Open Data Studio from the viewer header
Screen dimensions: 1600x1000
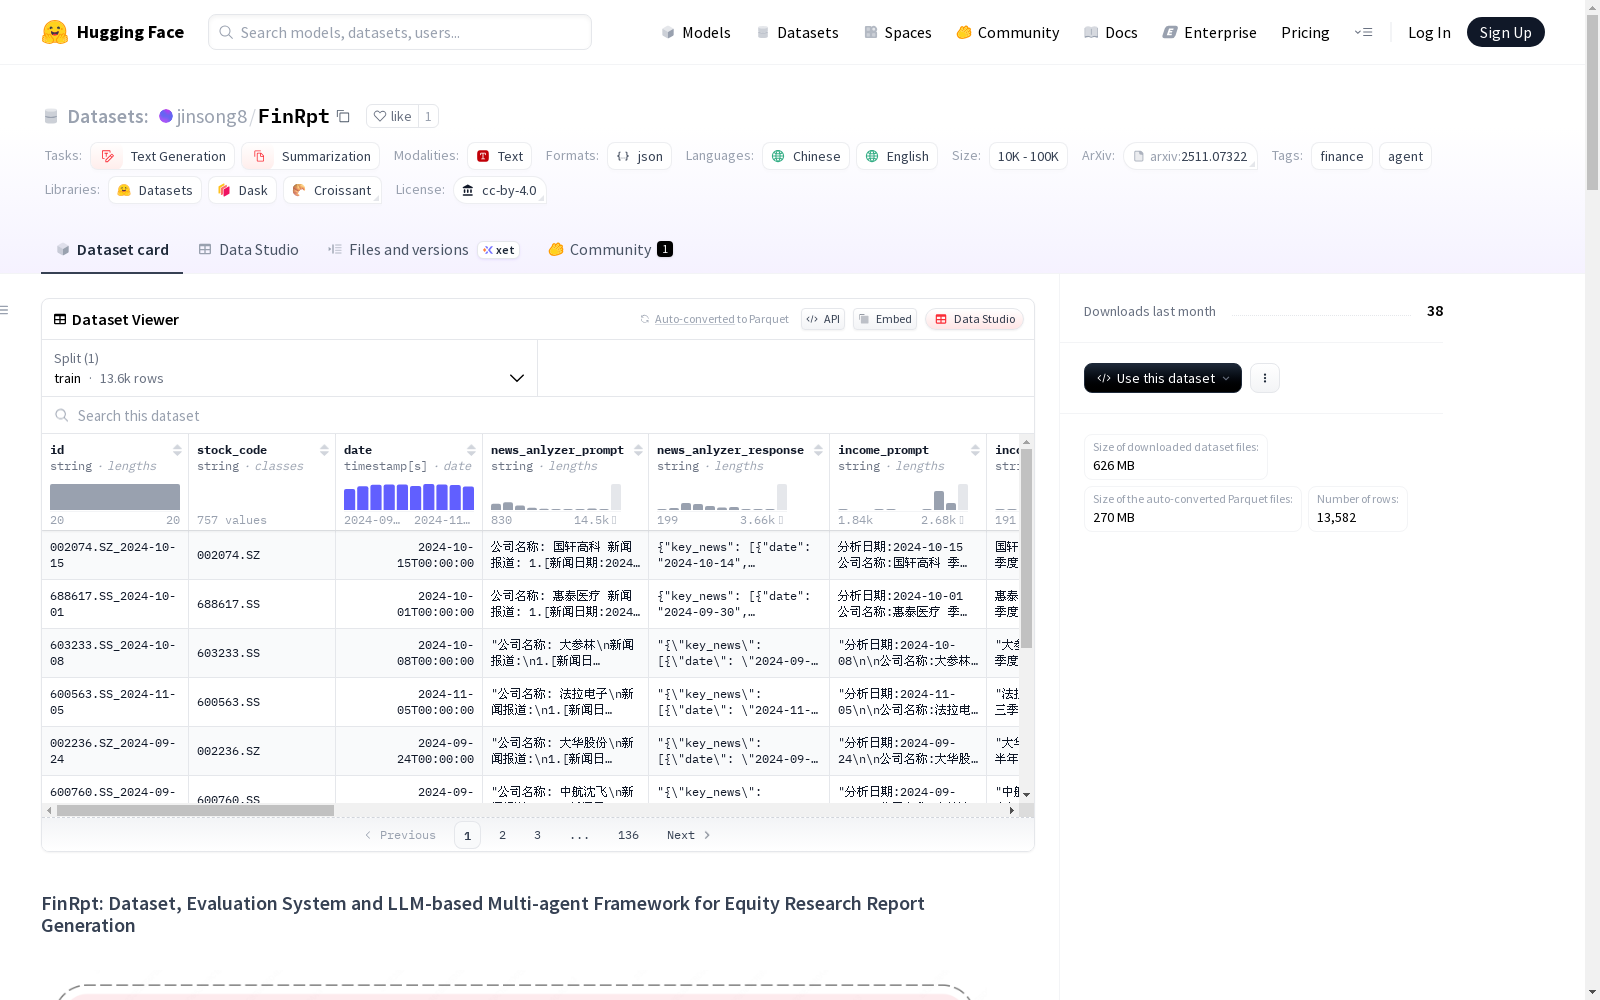click(974, 319)
